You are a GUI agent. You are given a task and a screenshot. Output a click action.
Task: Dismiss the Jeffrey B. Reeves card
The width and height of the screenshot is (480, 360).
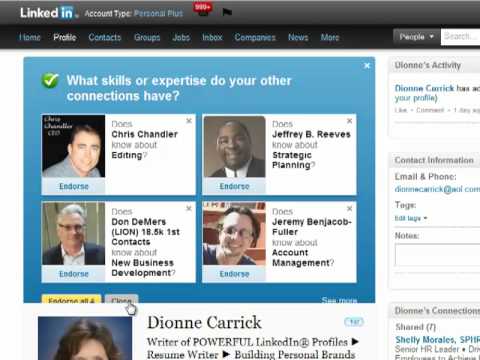coord(349,121)
